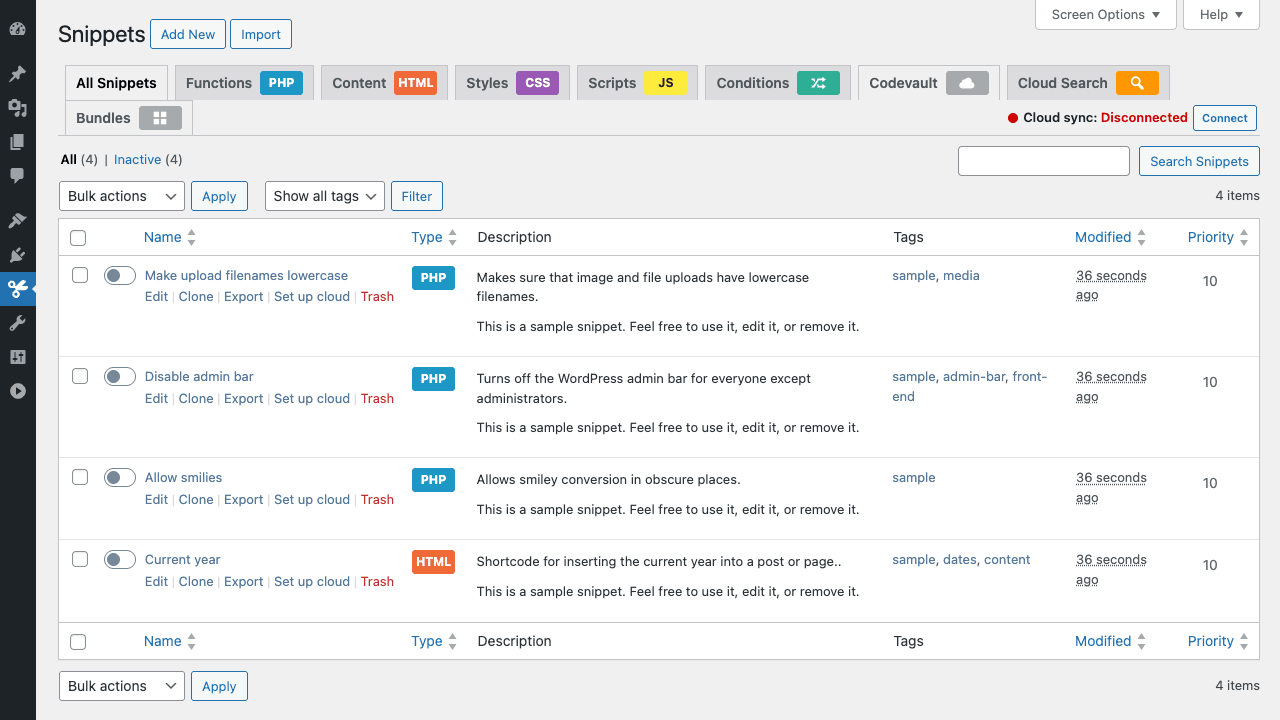Open Posts via the pushpin icon
This screenshot has height=720, width=1280.
pos(17,74)
